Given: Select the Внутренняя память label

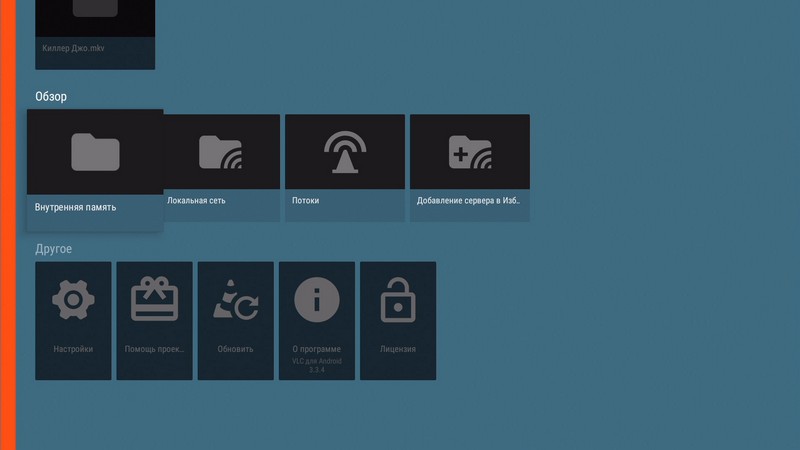Looking at the screenshot, I should [76, 208].
